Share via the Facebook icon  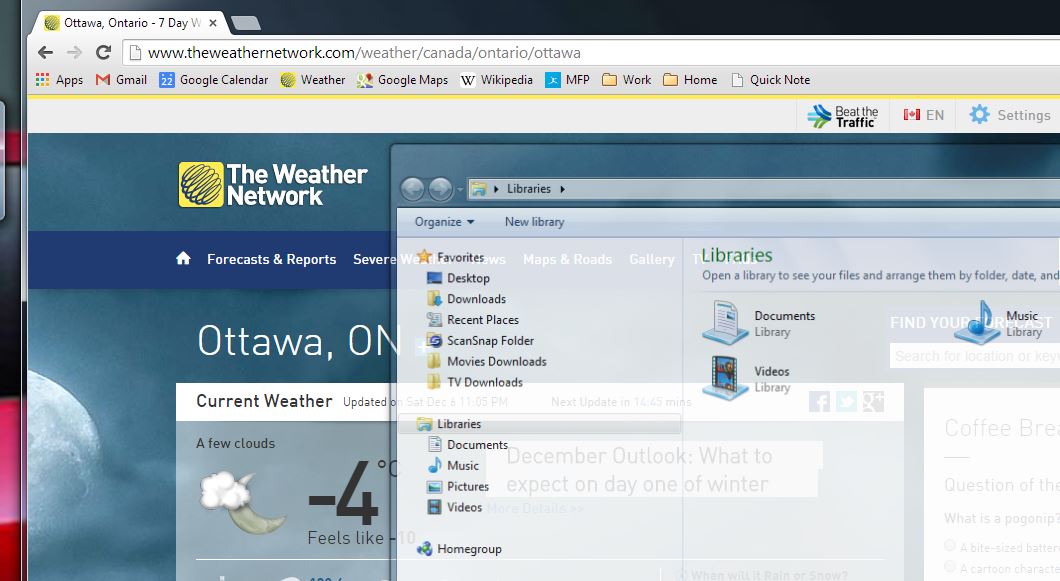pyautogui.click(x=819, y=402)
